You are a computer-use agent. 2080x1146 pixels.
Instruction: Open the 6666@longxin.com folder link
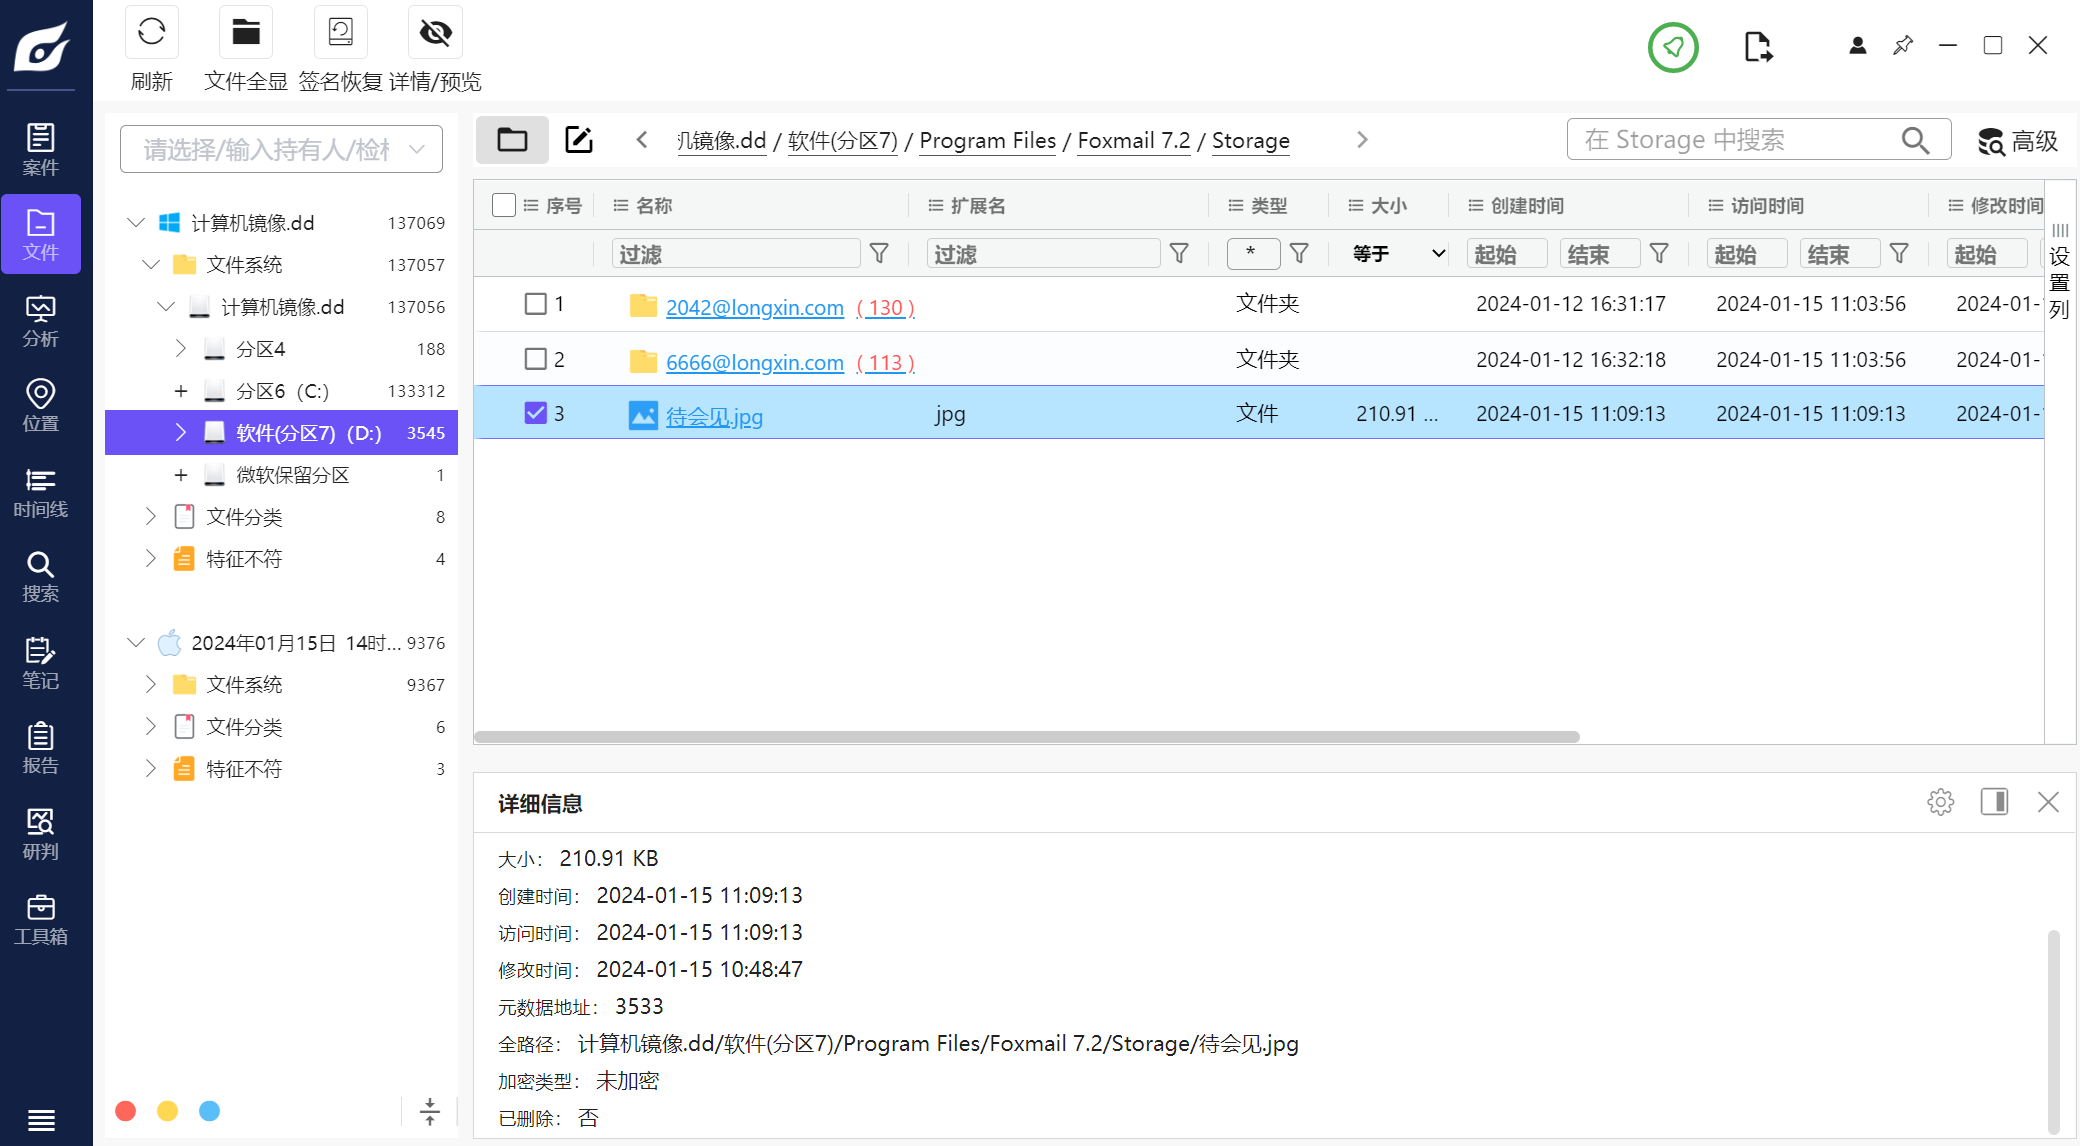[754, 362]
